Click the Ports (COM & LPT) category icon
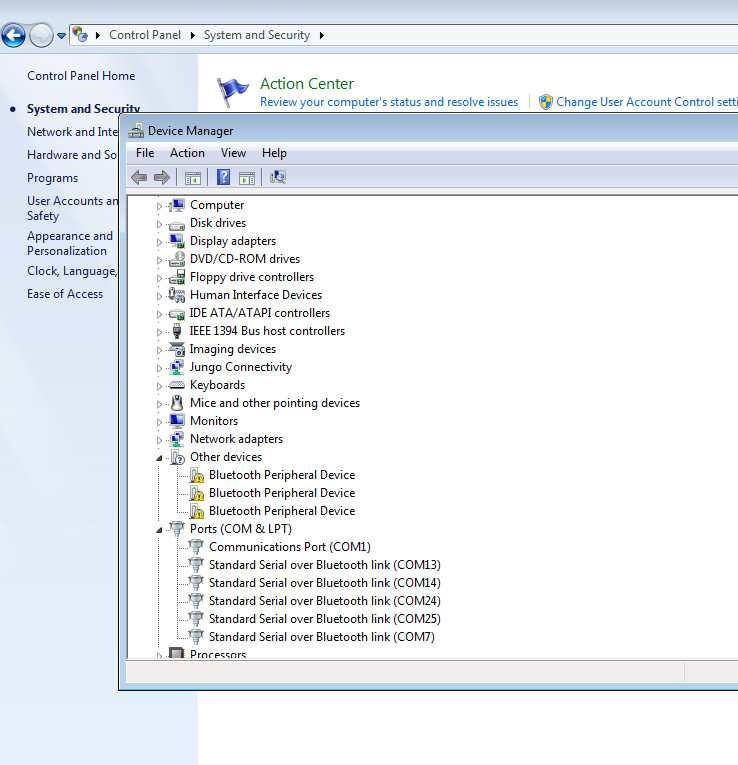Image resolution: width=738 pixels, height=765 pixels. [177, 528]
